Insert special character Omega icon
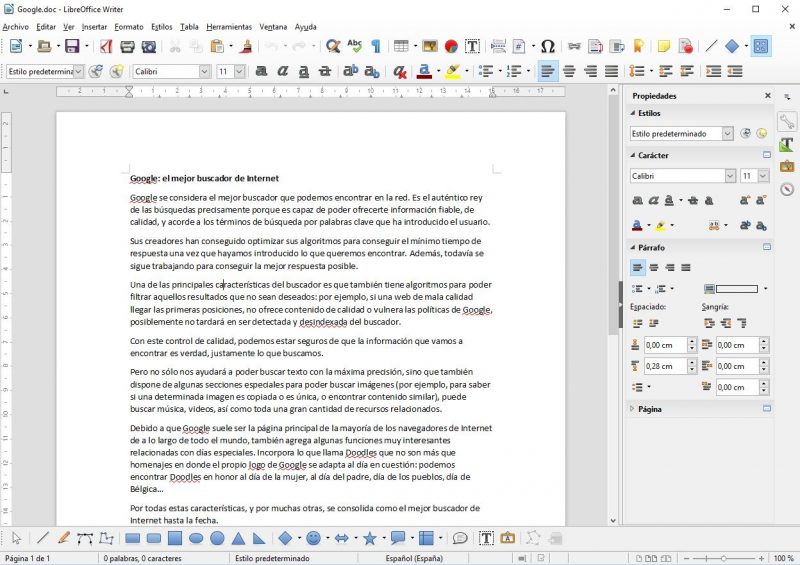The width and height of the screenshot is (800, 565). pyautogui.click(x=547, y=46)
